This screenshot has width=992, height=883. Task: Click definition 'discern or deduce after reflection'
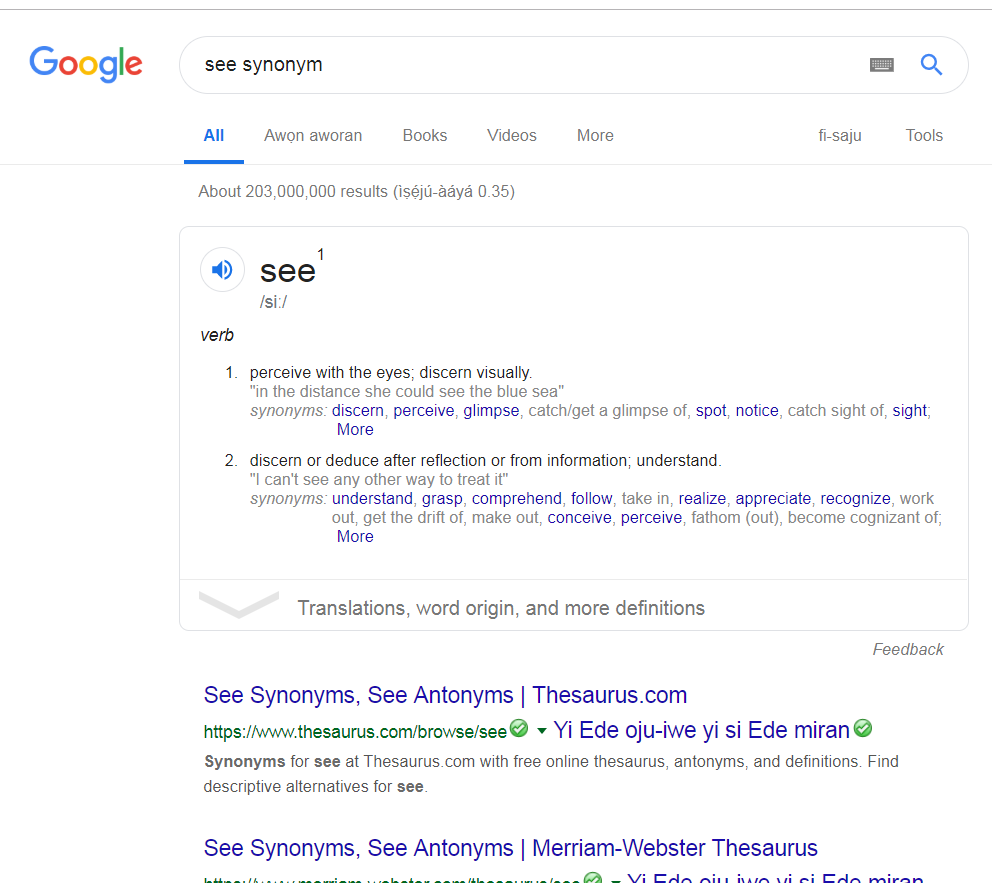tap(485, 460)
